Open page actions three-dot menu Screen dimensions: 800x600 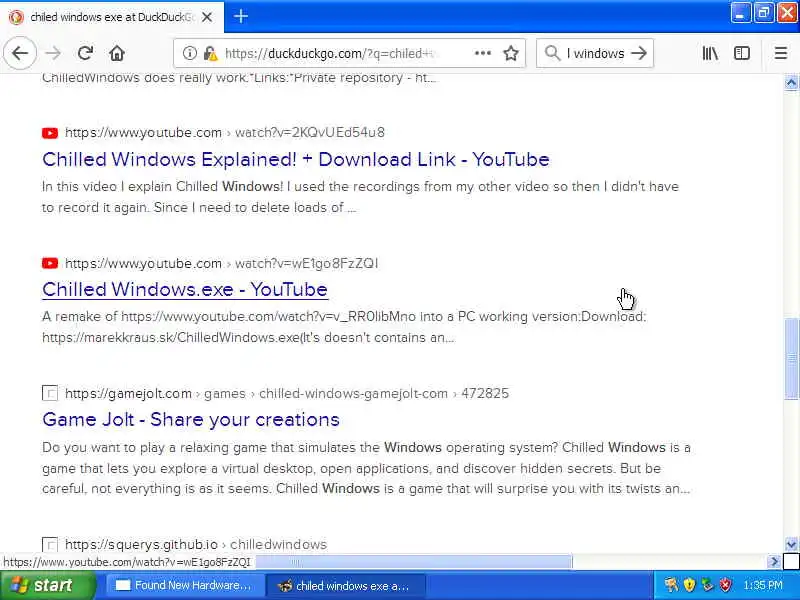coord(483,53)
